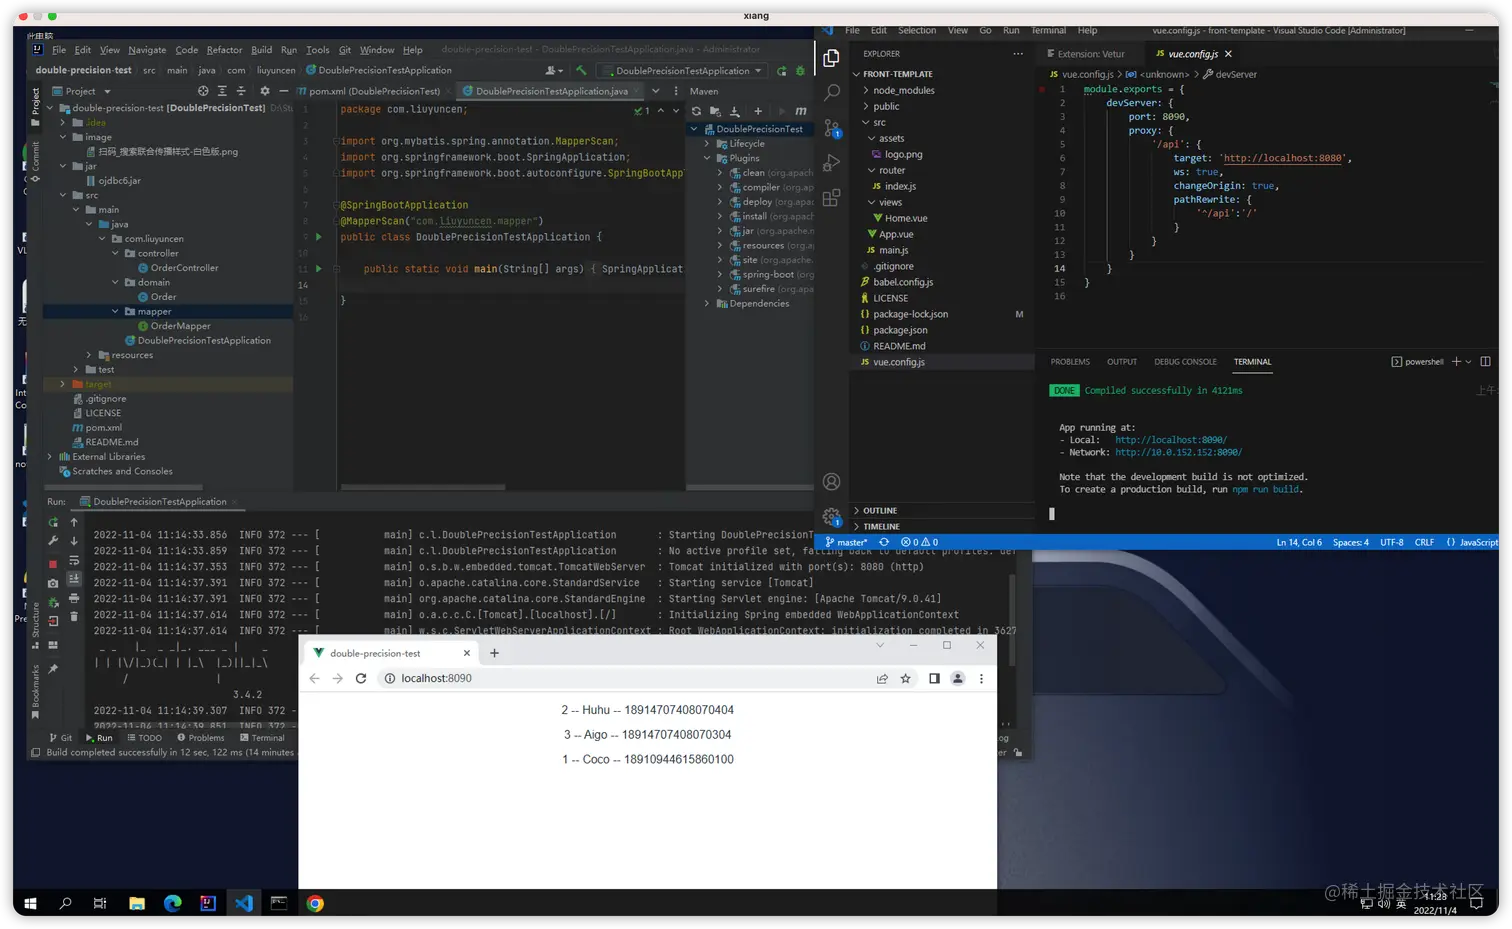Start debug with the IntelliJ bug icon
1512x929 pixels.
pyautogui.click(x=799, y=71)
